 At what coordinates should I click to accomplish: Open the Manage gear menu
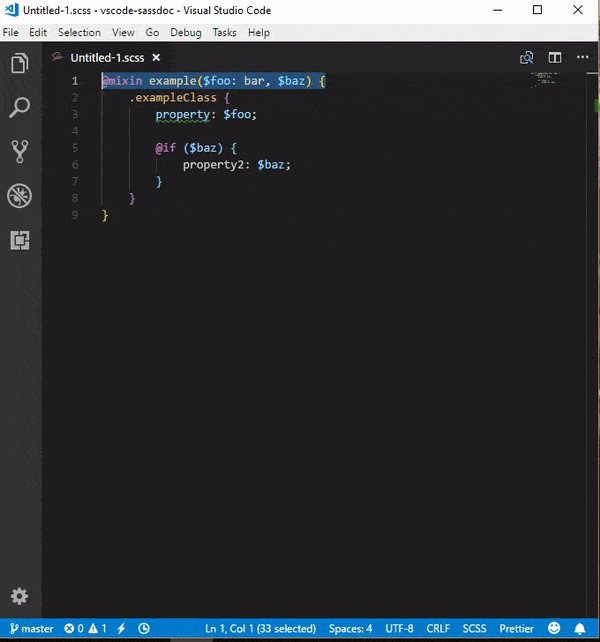(20, 596)
